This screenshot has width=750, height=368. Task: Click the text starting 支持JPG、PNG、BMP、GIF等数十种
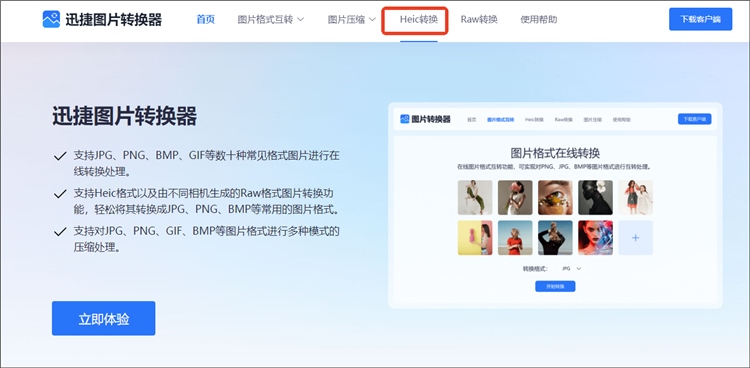tap(207, 163)
